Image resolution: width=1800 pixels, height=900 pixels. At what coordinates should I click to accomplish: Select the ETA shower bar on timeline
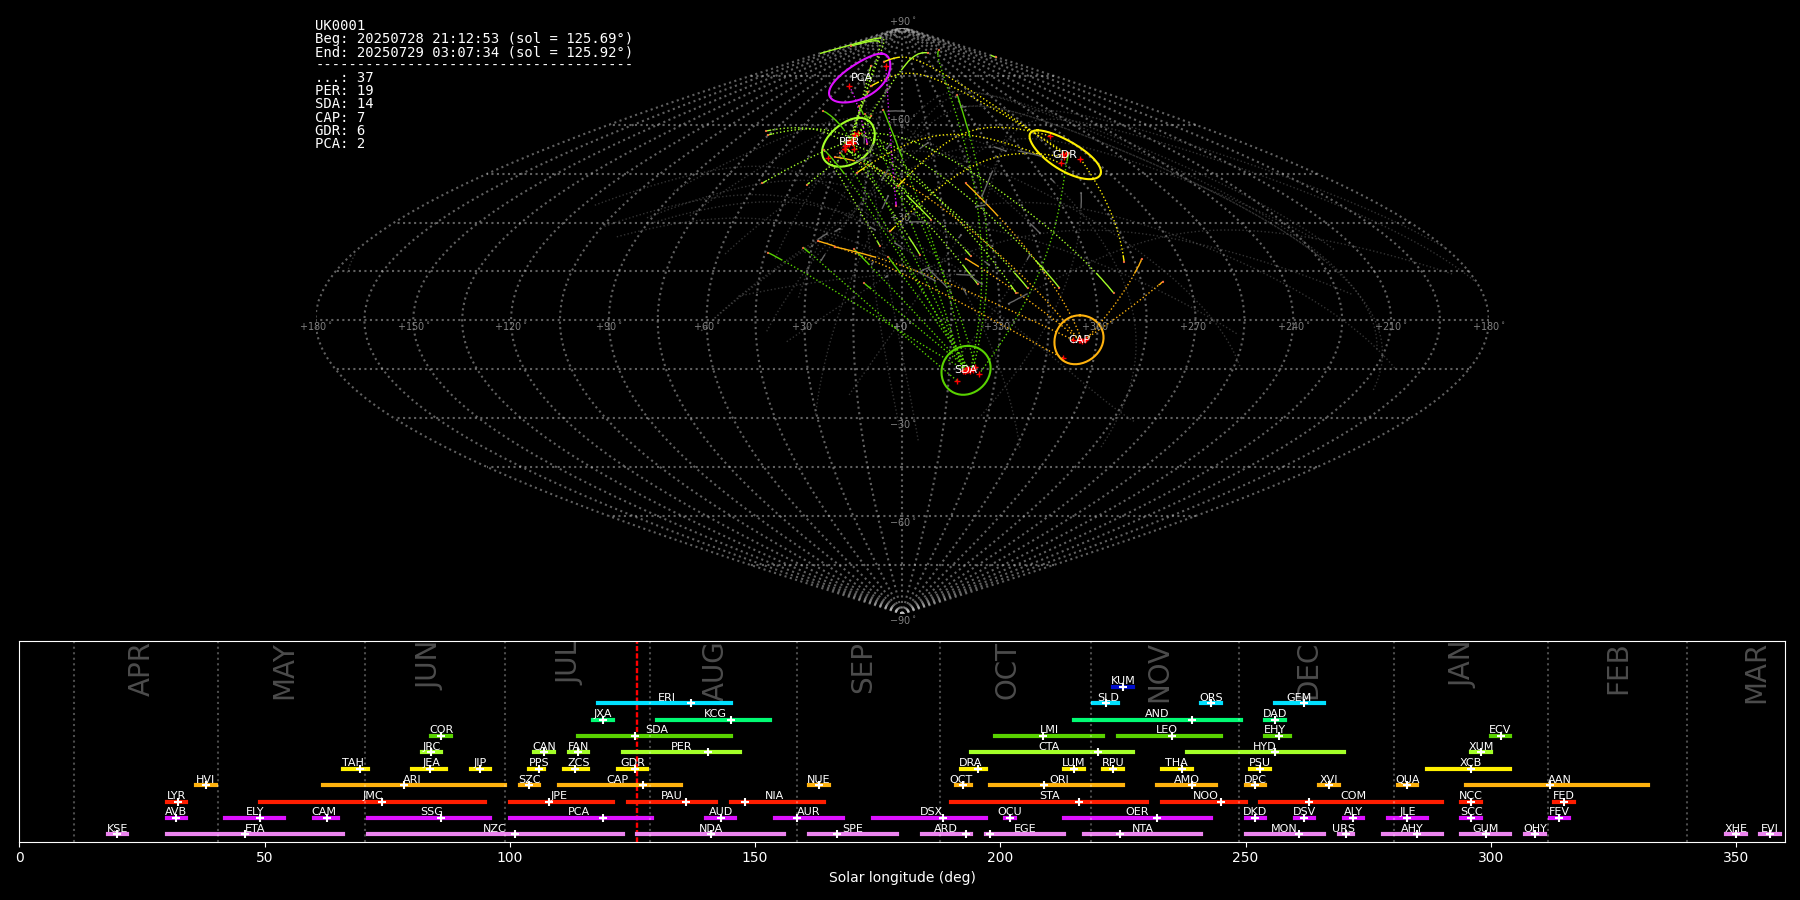pos(255,834)
